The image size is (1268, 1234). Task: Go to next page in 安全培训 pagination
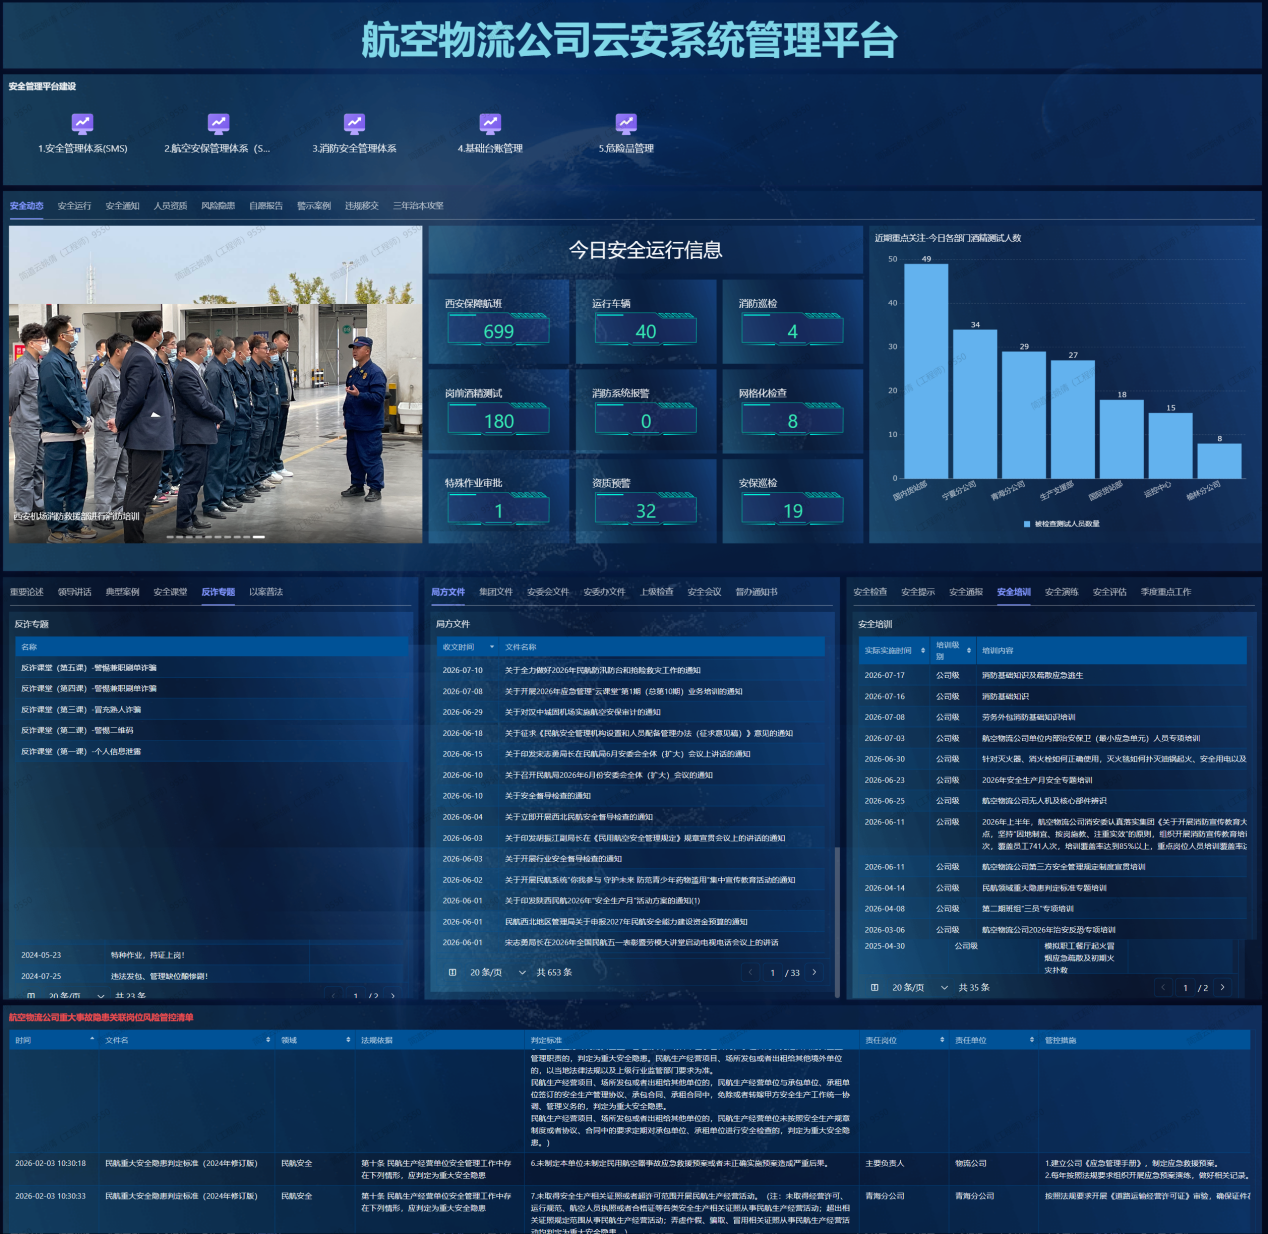pyautogui.click(x=1222, y=987)
